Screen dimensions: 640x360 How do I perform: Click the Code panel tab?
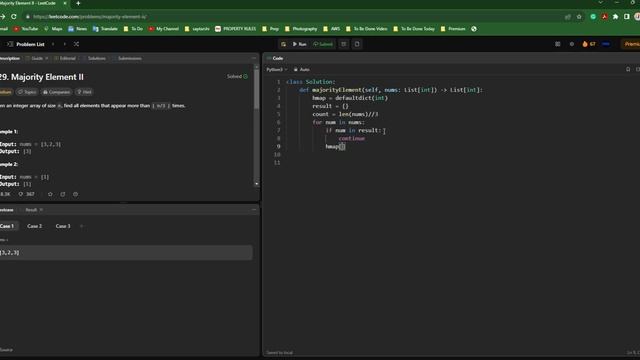click(x=275, y=58)
